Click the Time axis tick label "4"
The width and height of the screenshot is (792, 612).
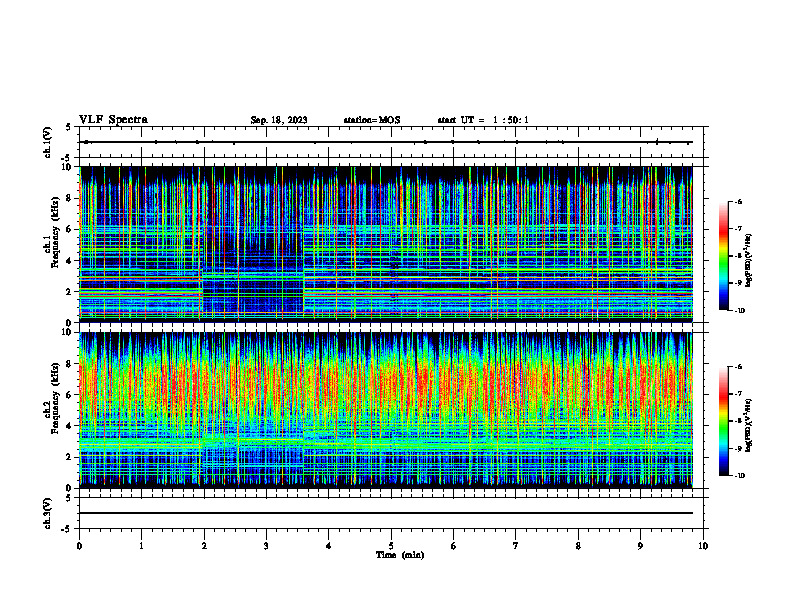[329, 546]
